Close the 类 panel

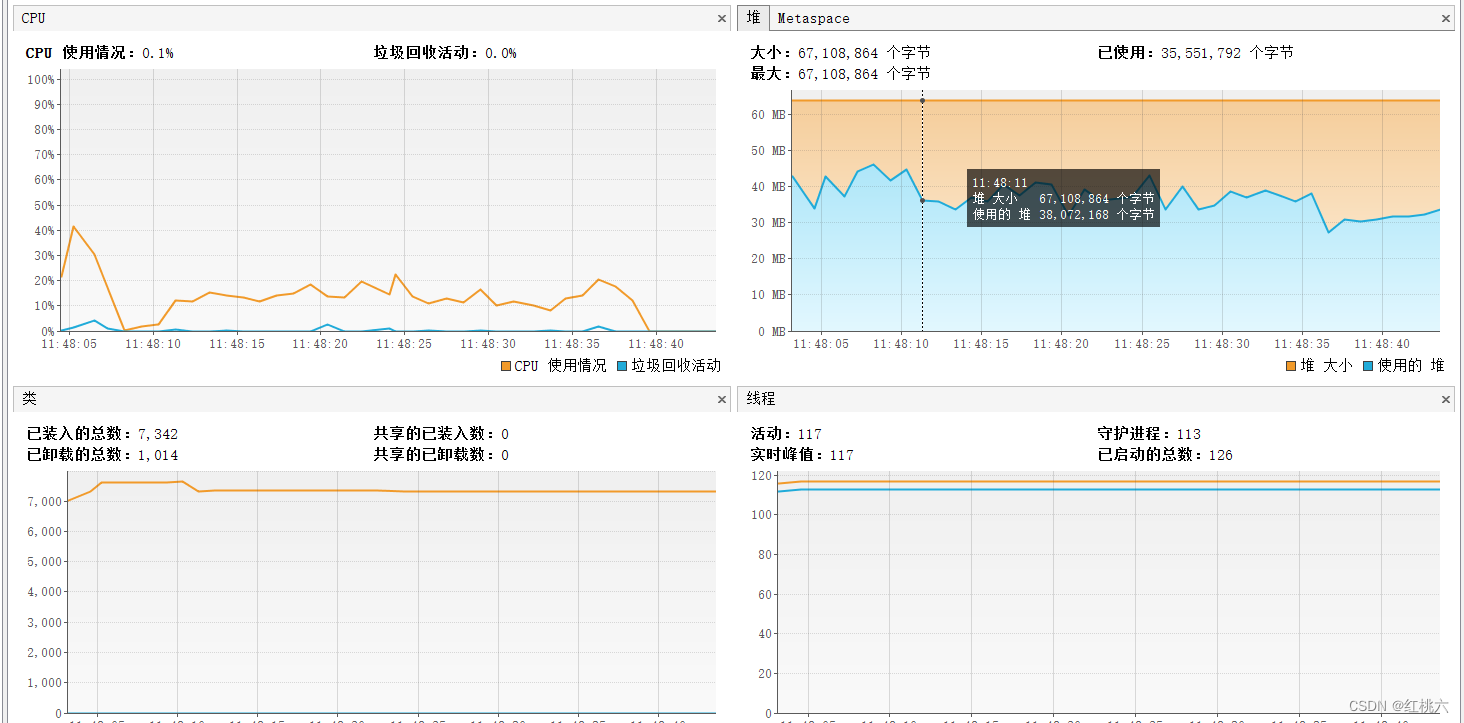click(722, 399)
